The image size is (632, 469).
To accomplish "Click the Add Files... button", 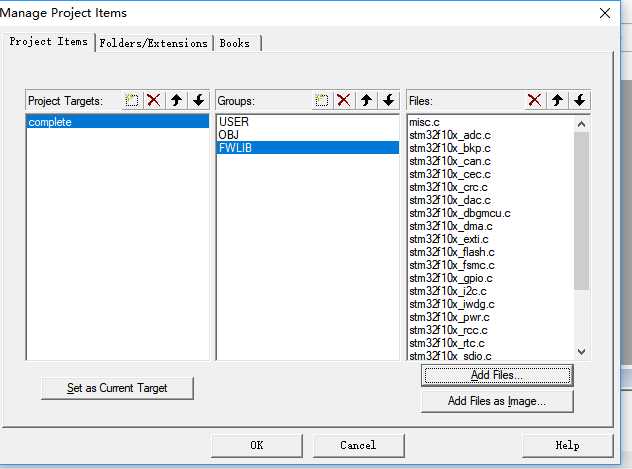I will (x=497, y=375).
